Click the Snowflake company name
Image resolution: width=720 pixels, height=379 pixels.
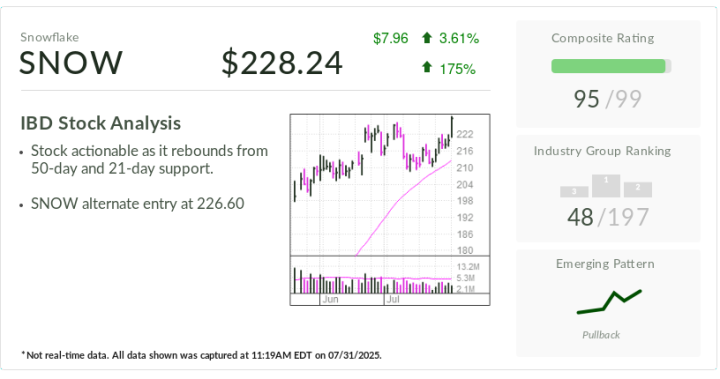click(50, 37)
